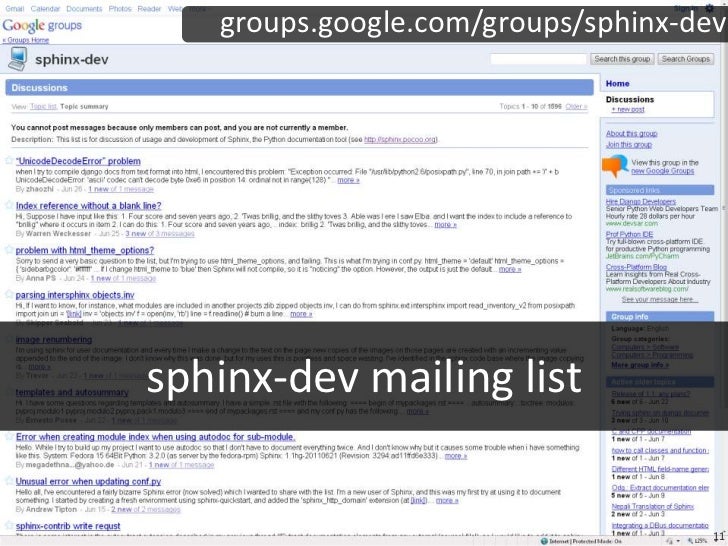Open 1 new of 1 message by Anna PS

(123, 278)
